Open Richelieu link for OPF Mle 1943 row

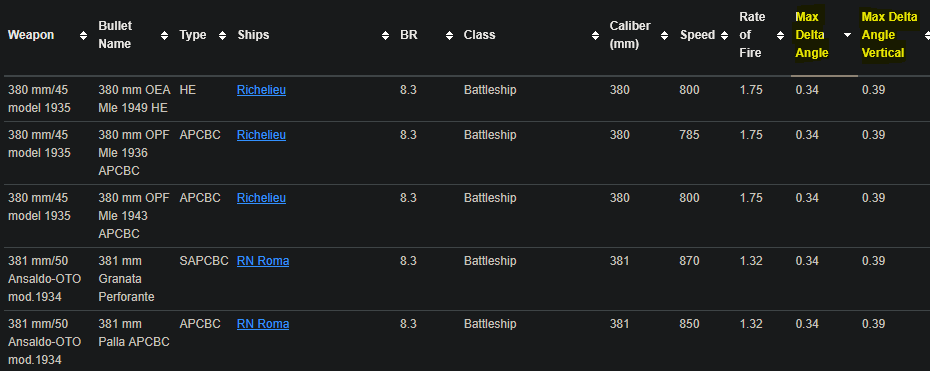261,198
